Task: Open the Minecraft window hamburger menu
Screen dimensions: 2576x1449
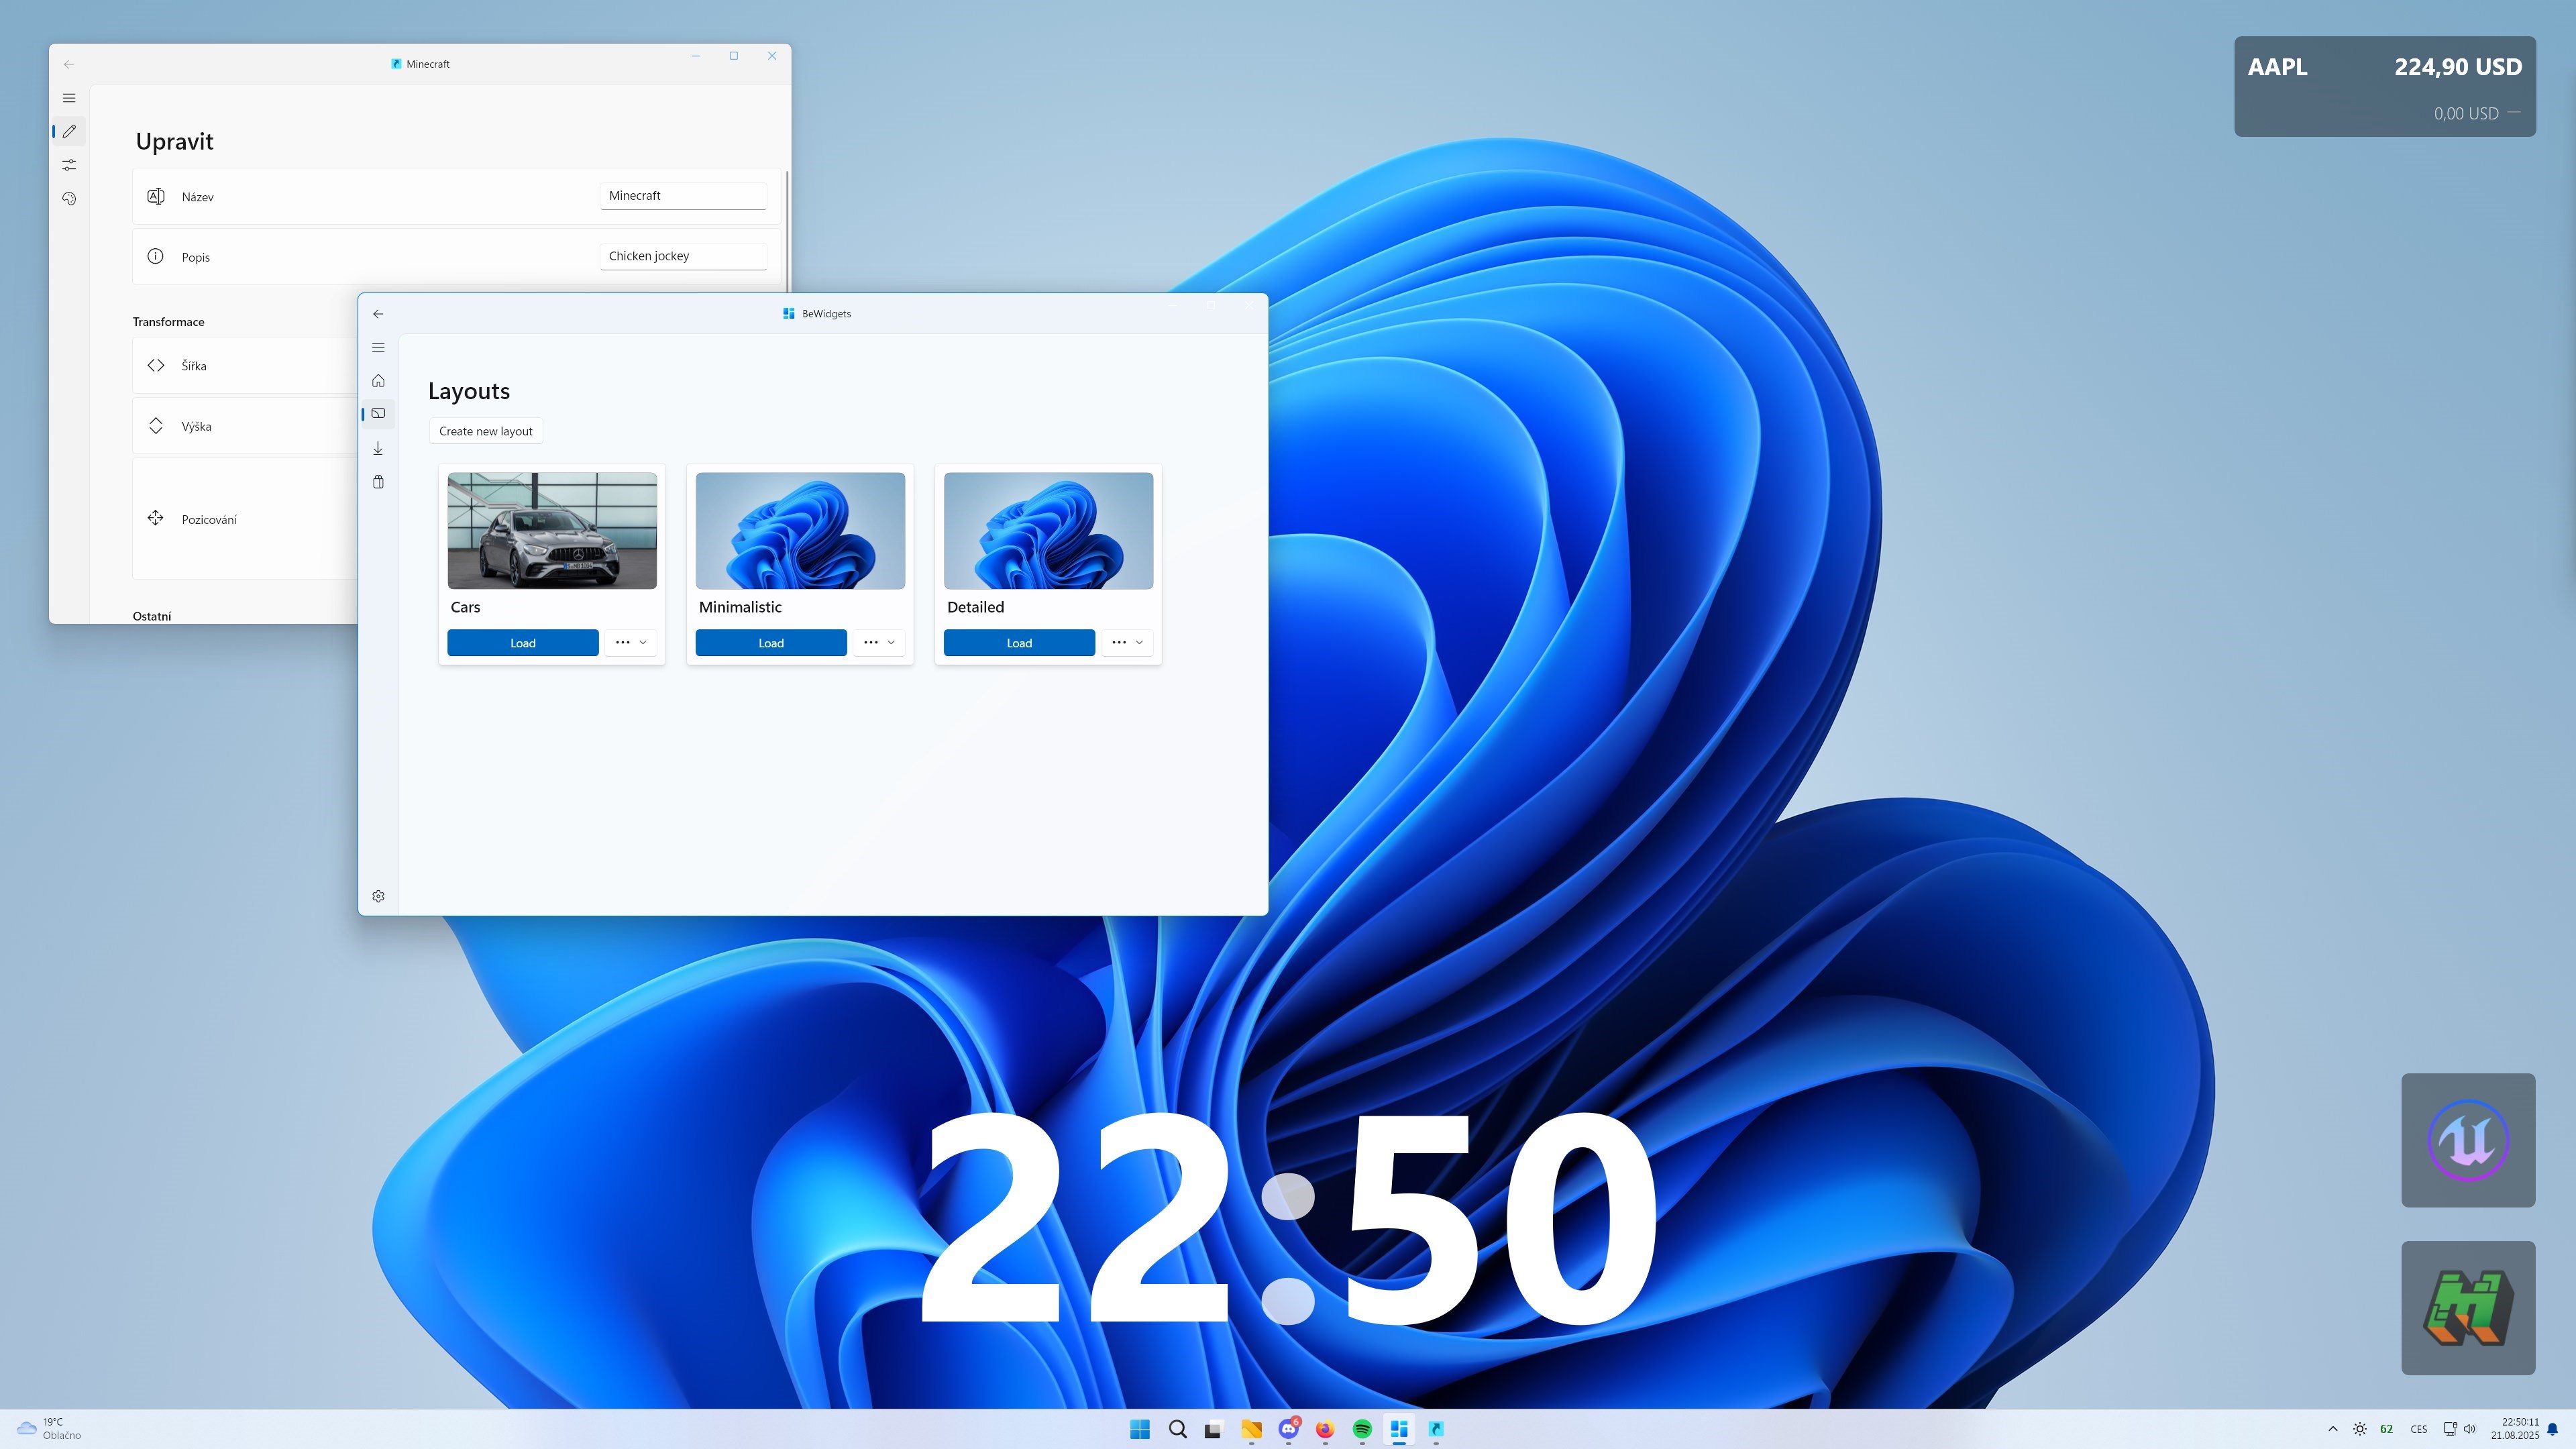Action: 69,97
